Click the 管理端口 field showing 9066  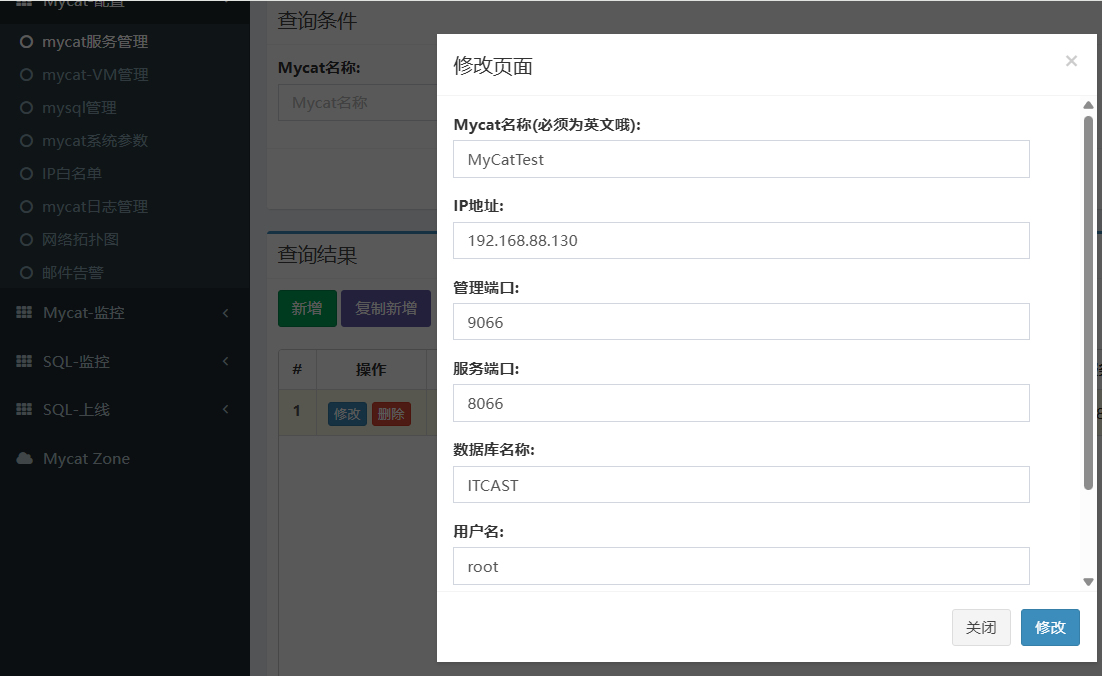[741, 322]
